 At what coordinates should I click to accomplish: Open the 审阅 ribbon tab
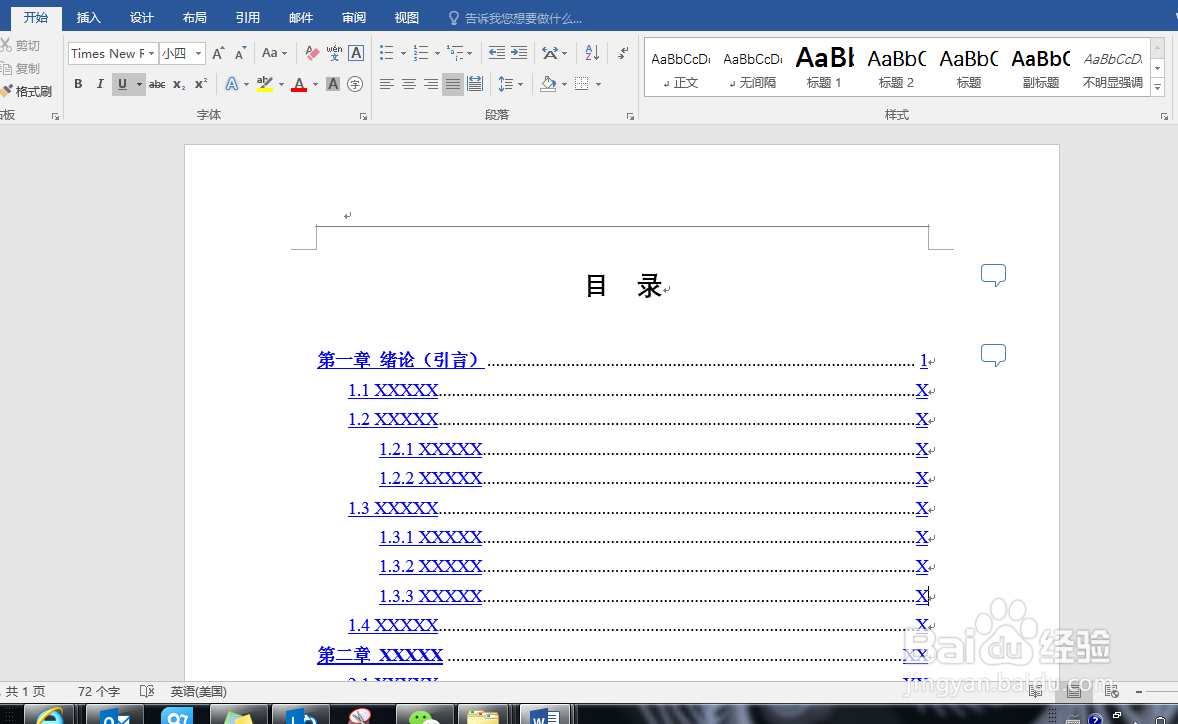point(353,17)
